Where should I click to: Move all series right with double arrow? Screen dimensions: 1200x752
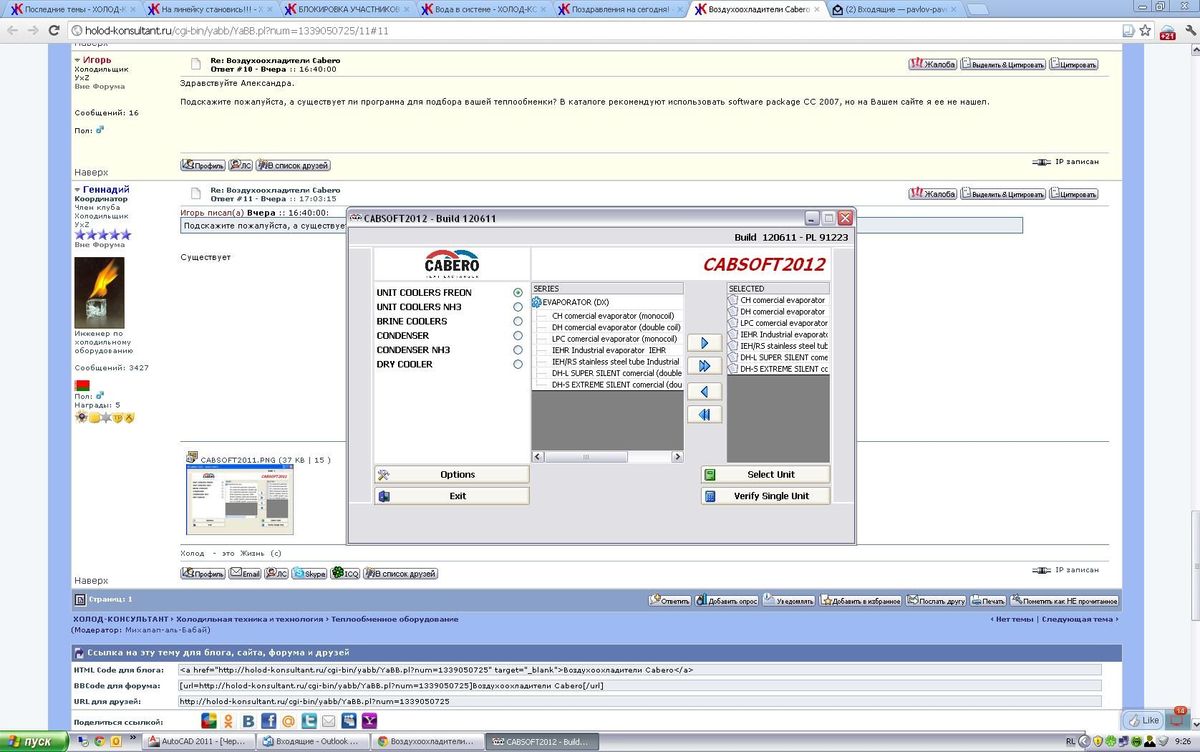pyautogui.click(x=705, y=366)
